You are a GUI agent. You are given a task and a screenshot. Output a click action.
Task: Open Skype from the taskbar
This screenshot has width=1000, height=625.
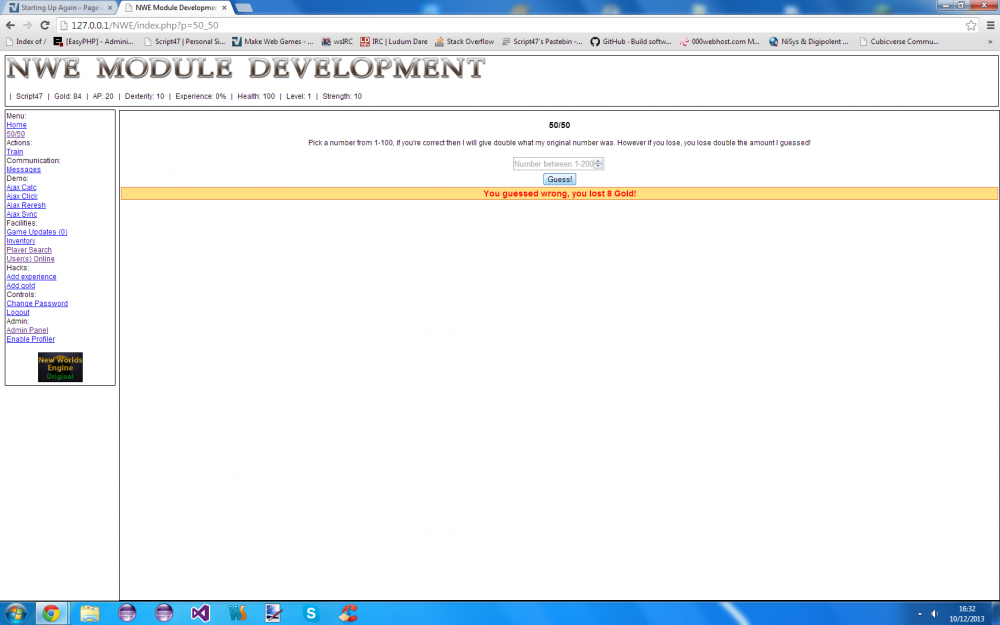click(311, 613)
